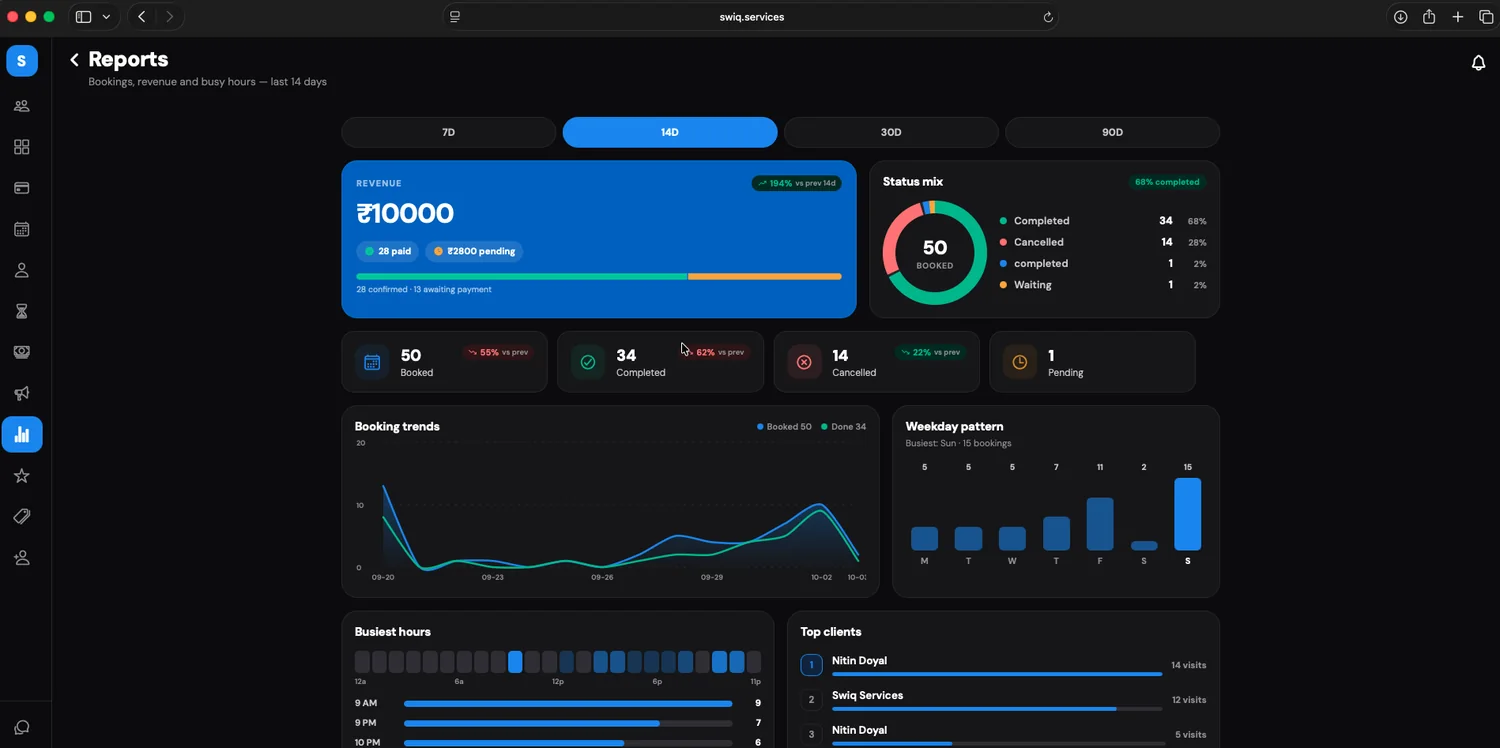Click the green segment of the revenue progress bar
The image size is (1500, 748).
pos(522,276)
